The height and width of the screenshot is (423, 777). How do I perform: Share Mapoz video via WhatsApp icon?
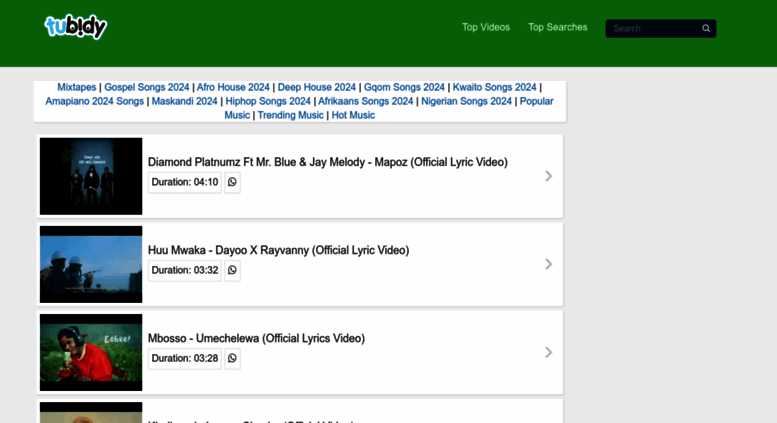click(x=232, y=182)
